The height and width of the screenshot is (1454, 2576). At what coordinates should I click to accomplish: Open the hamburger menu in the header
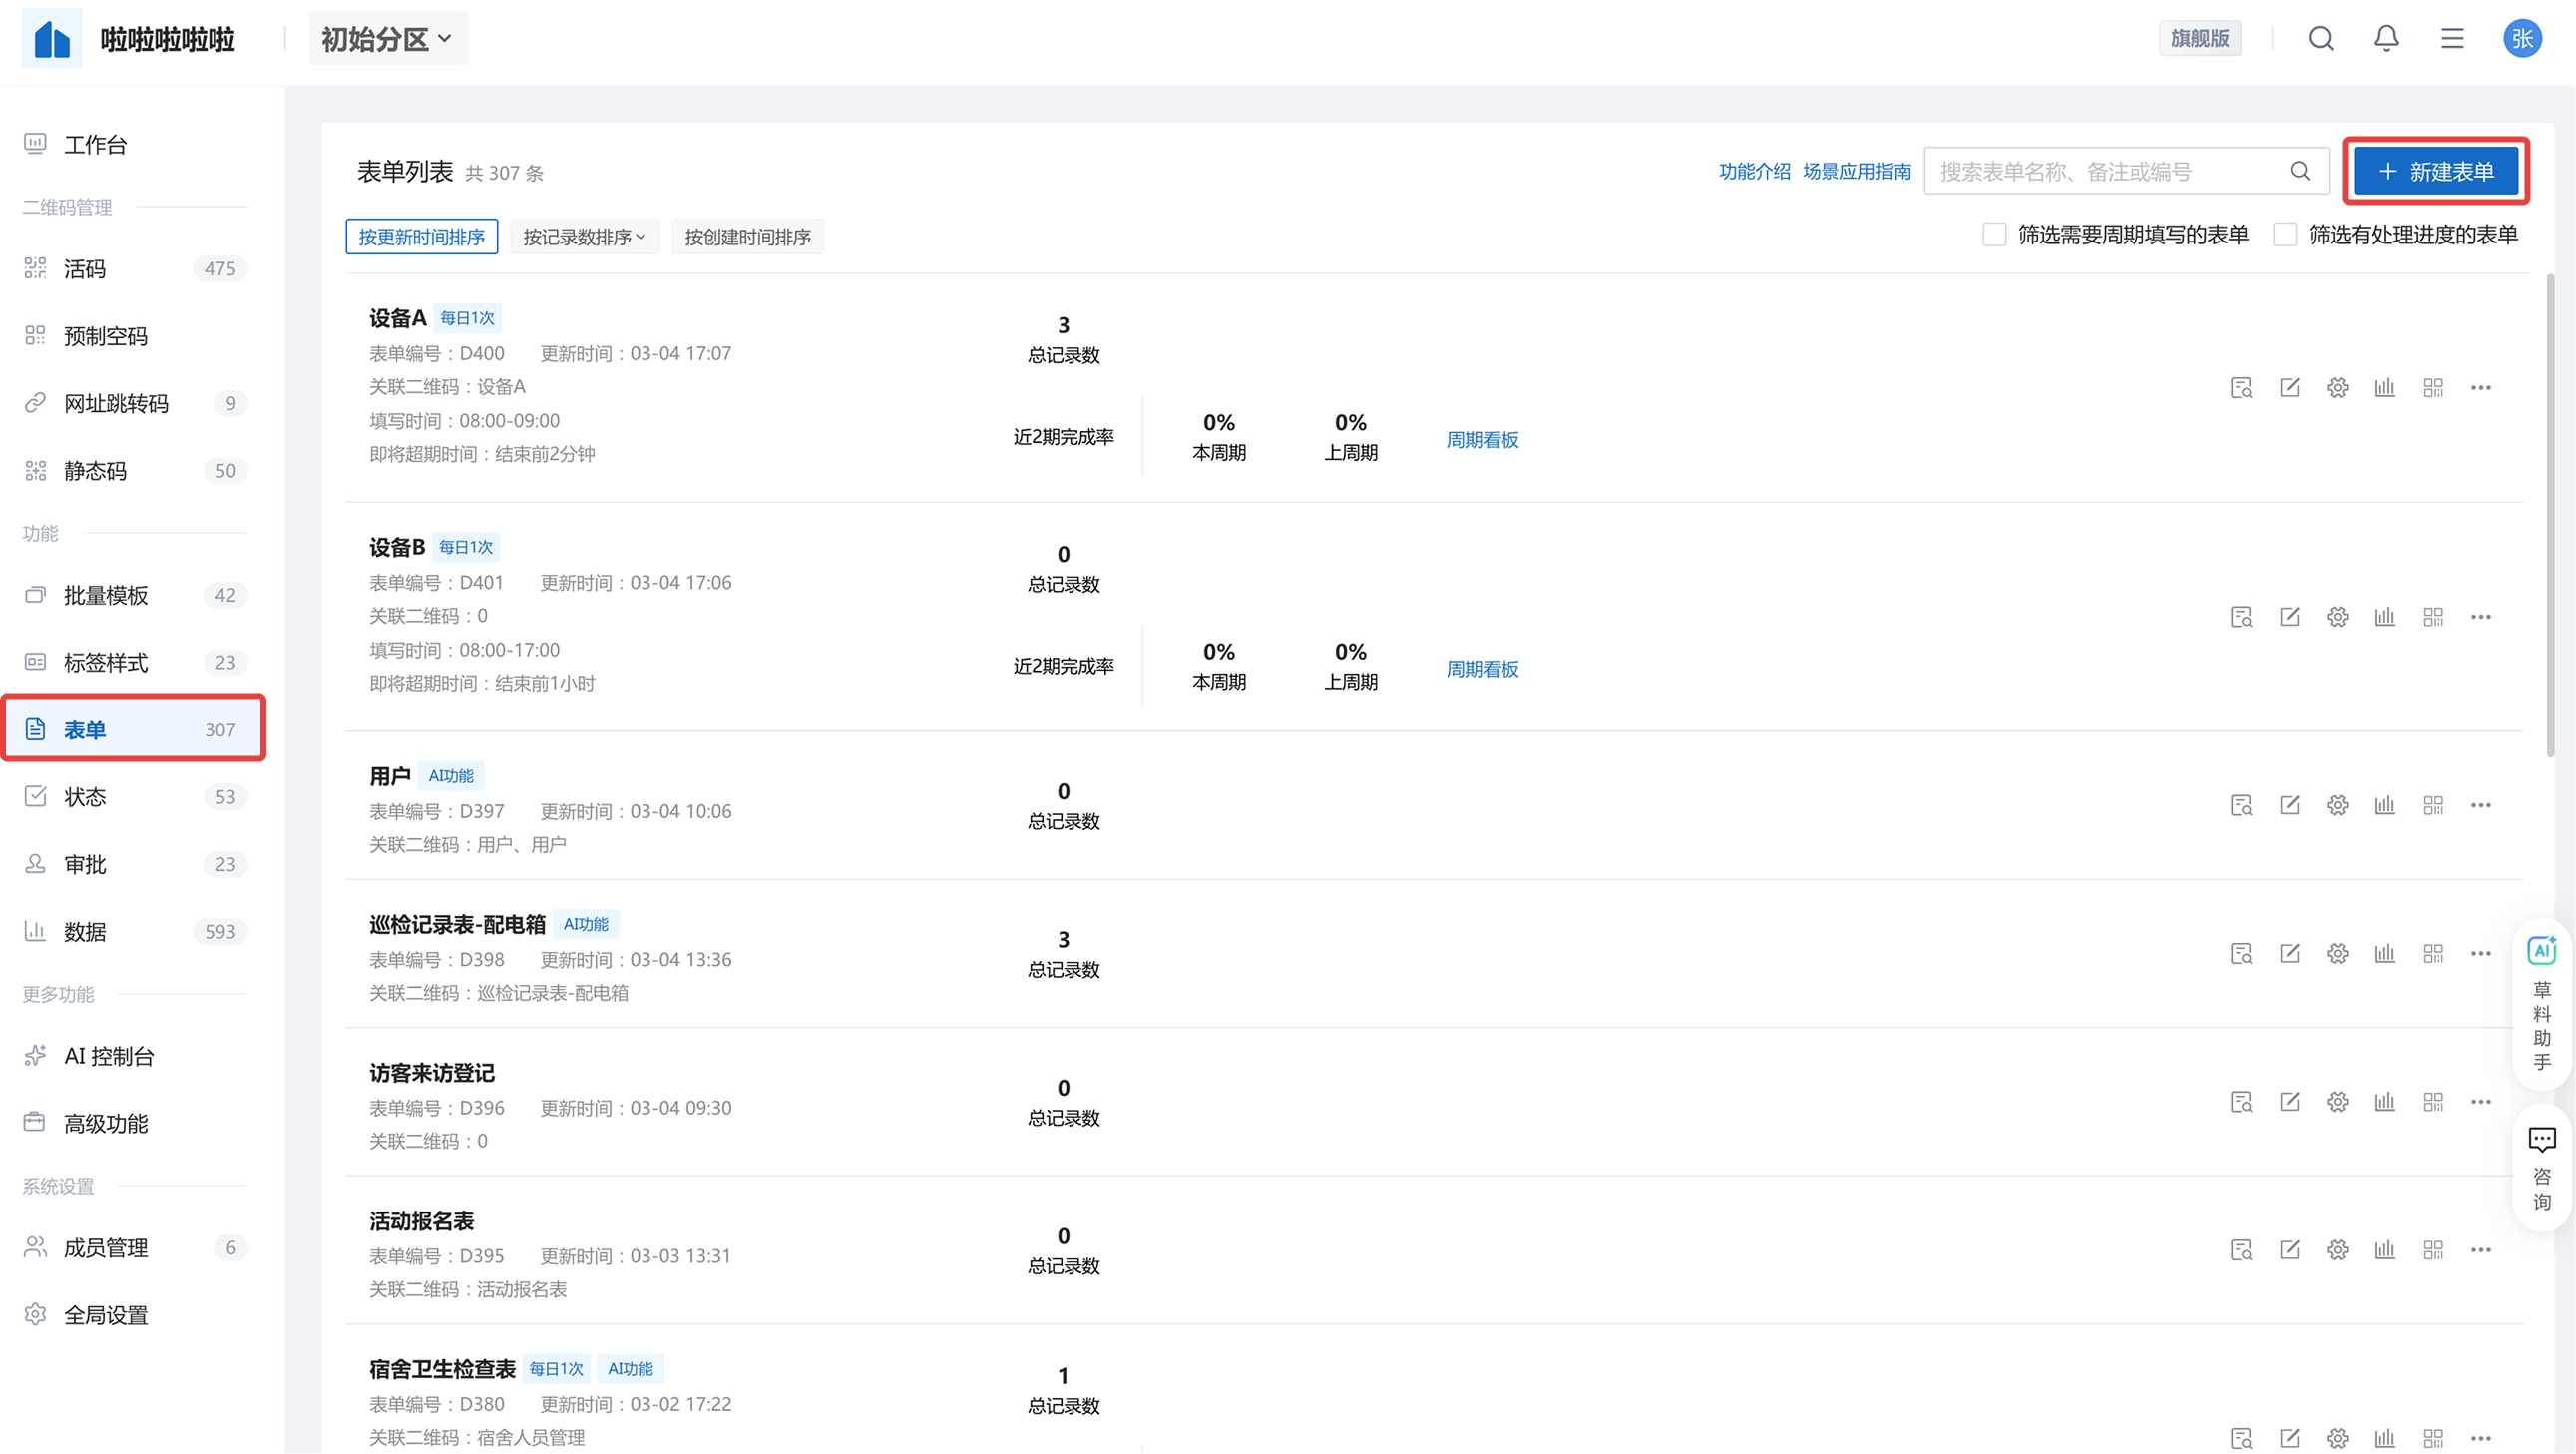pyautogui.click(x=2451, y=38)
